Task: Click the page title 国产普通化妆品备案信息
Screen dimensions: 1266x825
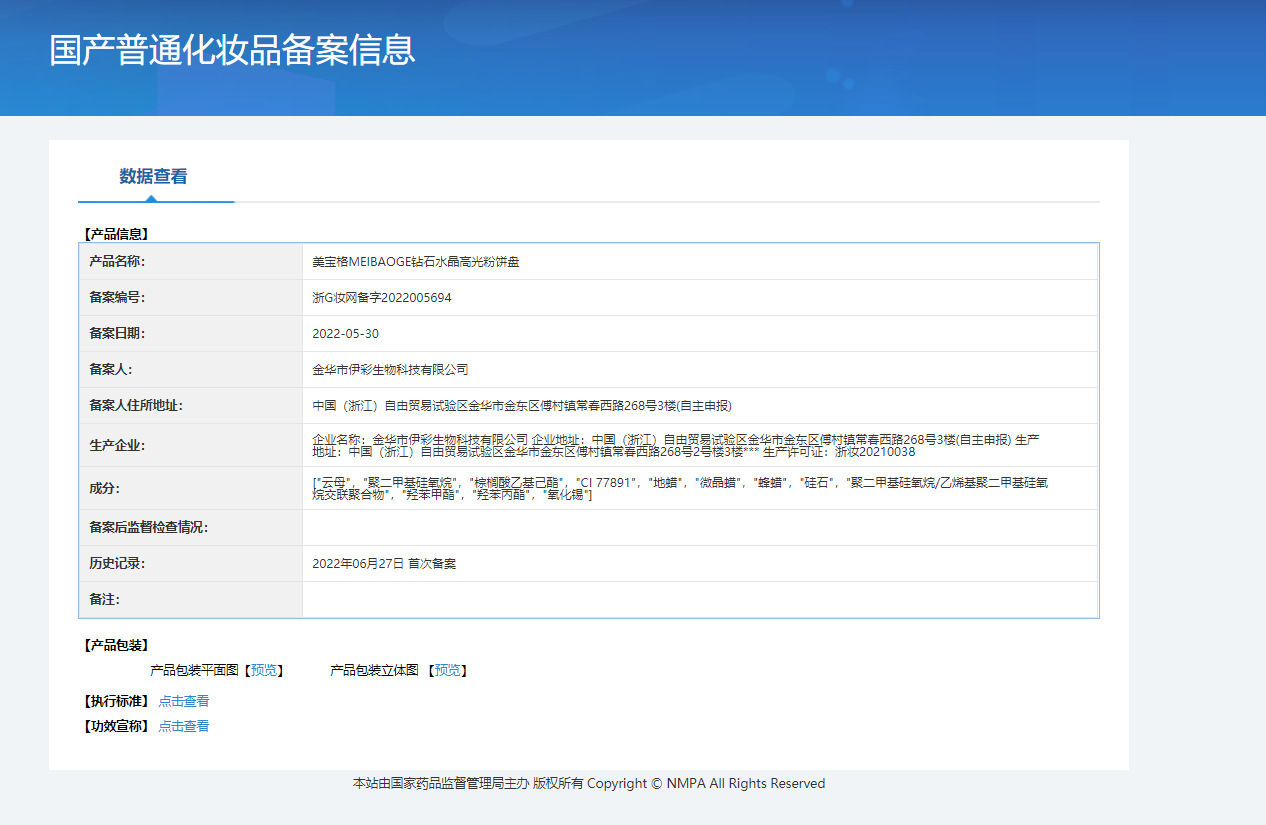Action: [232, 50]
